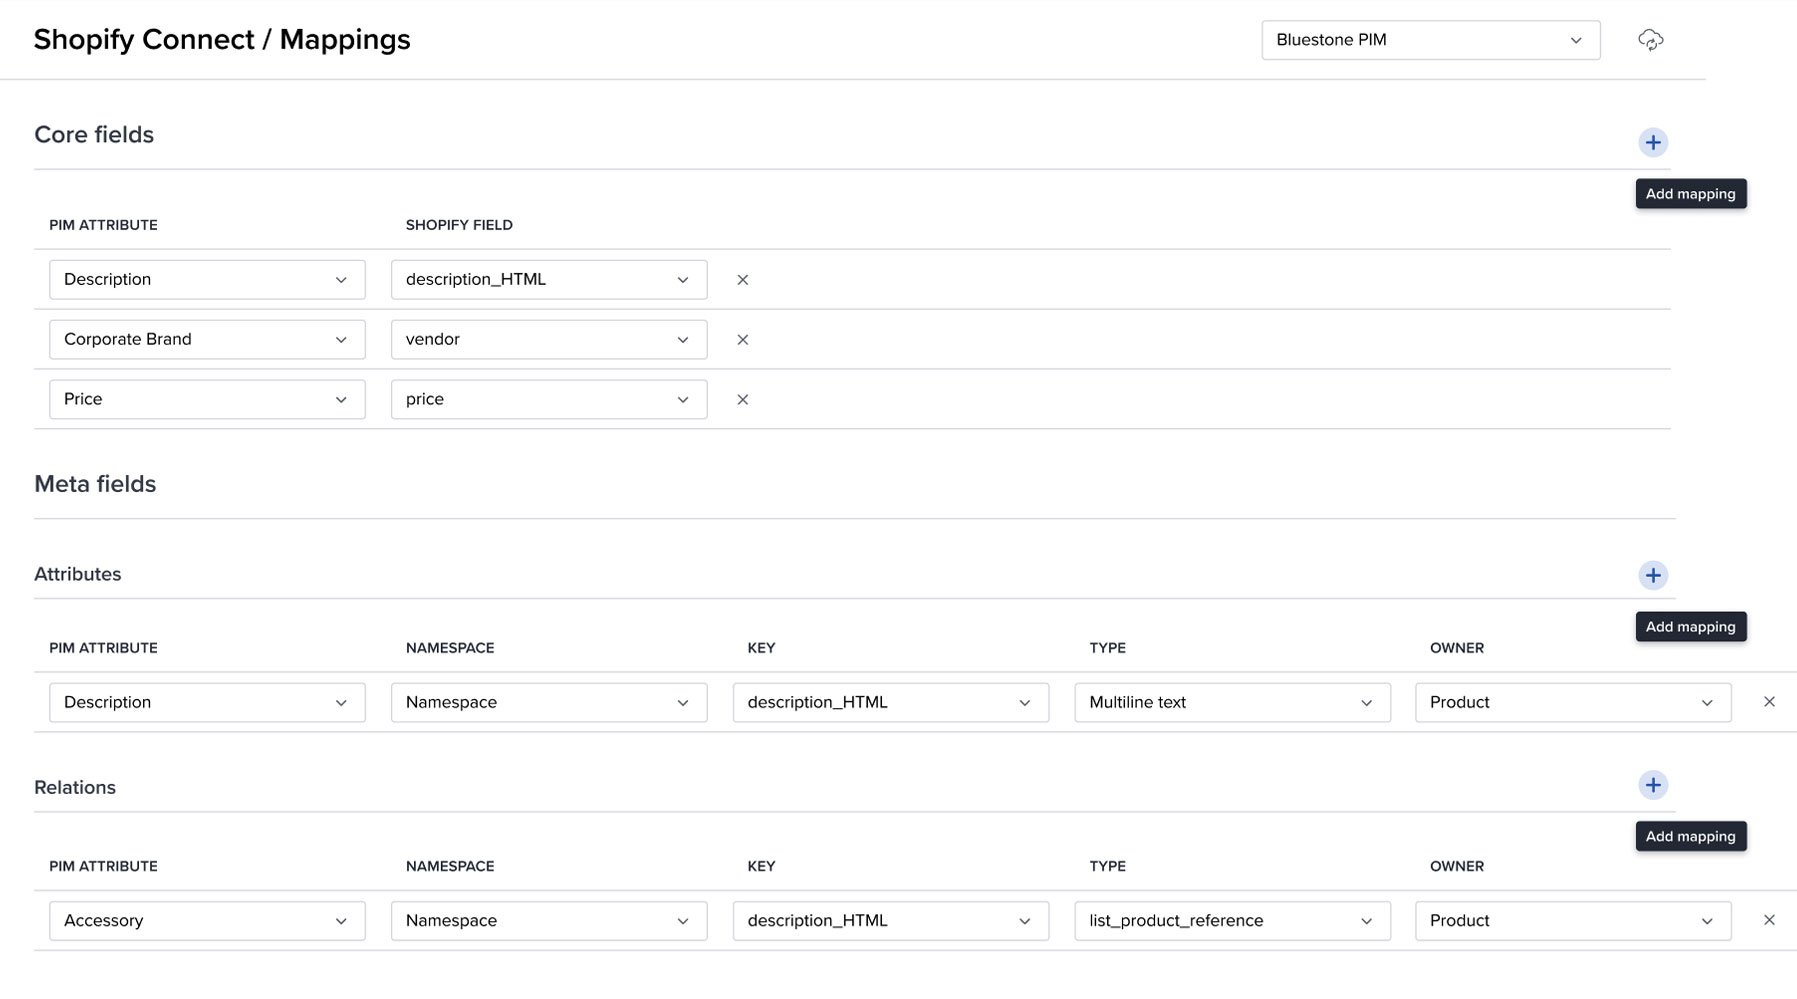Open the Accessory PIM attribute dropdown
Image resolution: width=1797 pixels, height=999 pixels.
coord(206,920)
